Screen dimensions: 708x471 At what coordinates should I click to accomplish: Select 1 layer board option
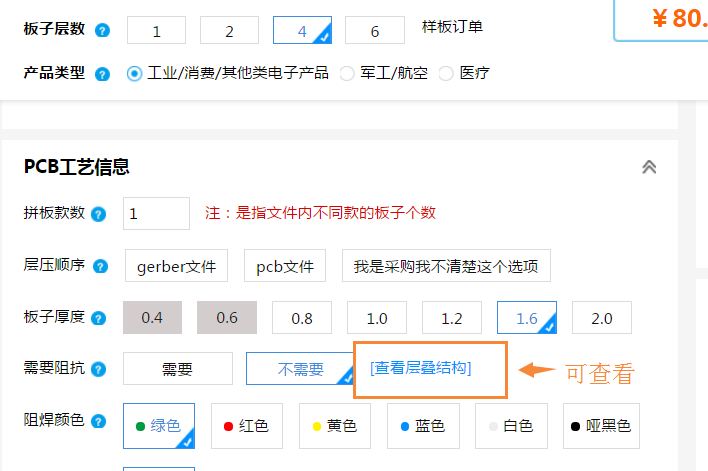(x=156, y=30)
